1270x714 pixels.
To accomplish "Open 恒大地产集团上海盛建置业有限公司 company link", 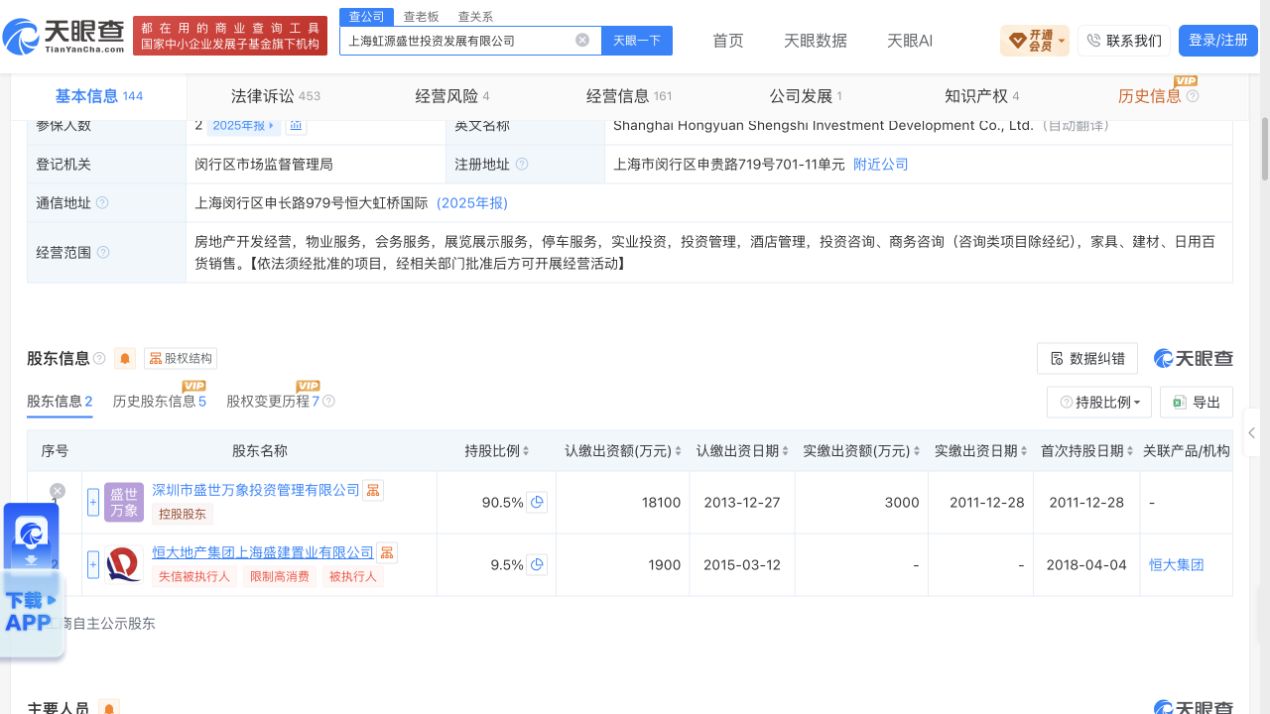I will coord(263,552).
